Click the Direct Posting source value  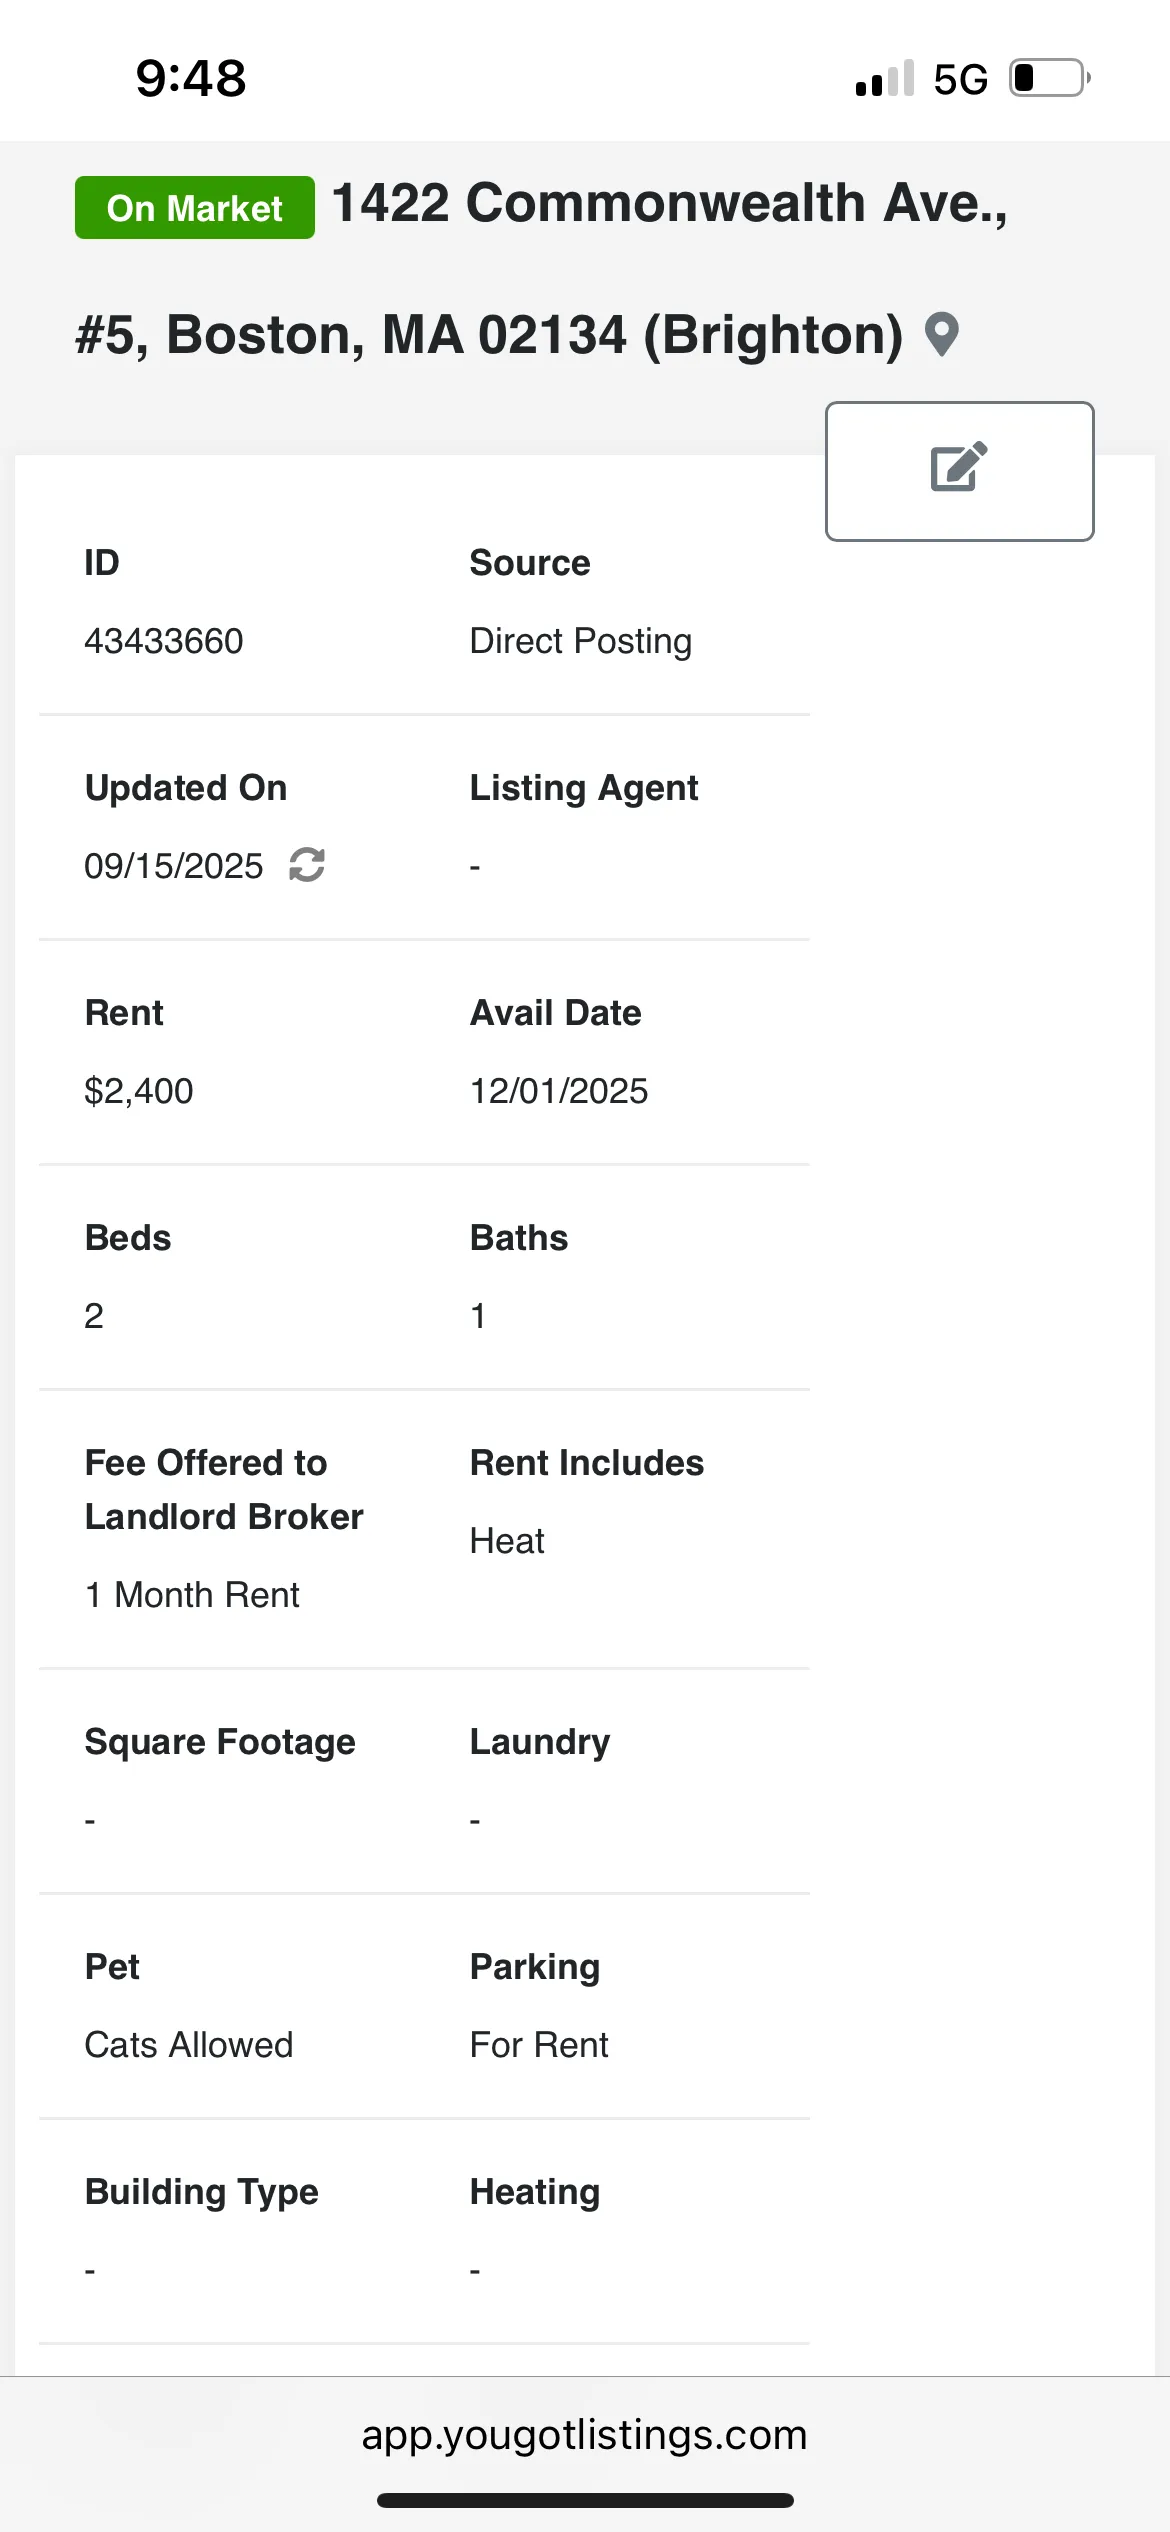581,641
